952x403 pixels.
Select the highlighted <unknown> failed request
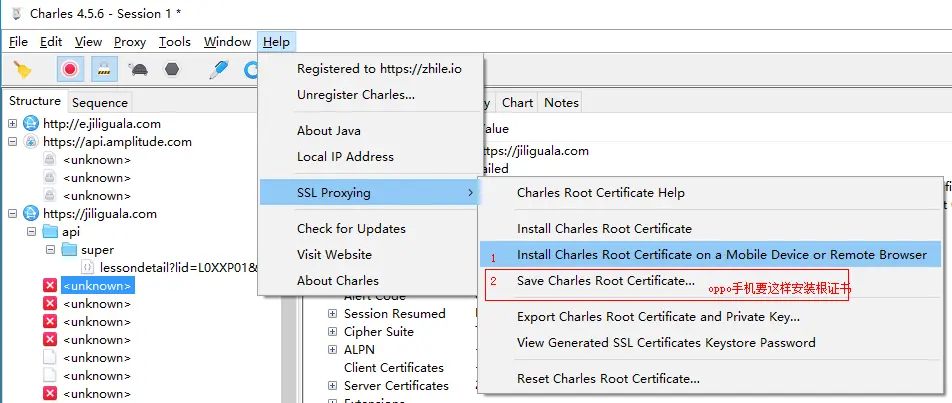point(97,286)
